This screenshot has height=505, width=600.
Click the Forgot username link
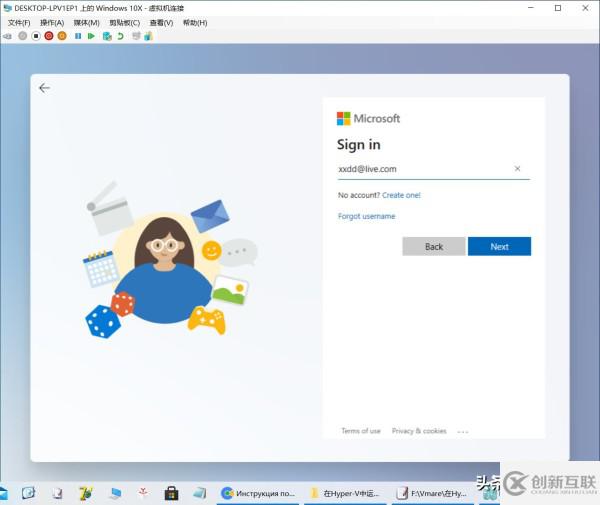point(367,216)
